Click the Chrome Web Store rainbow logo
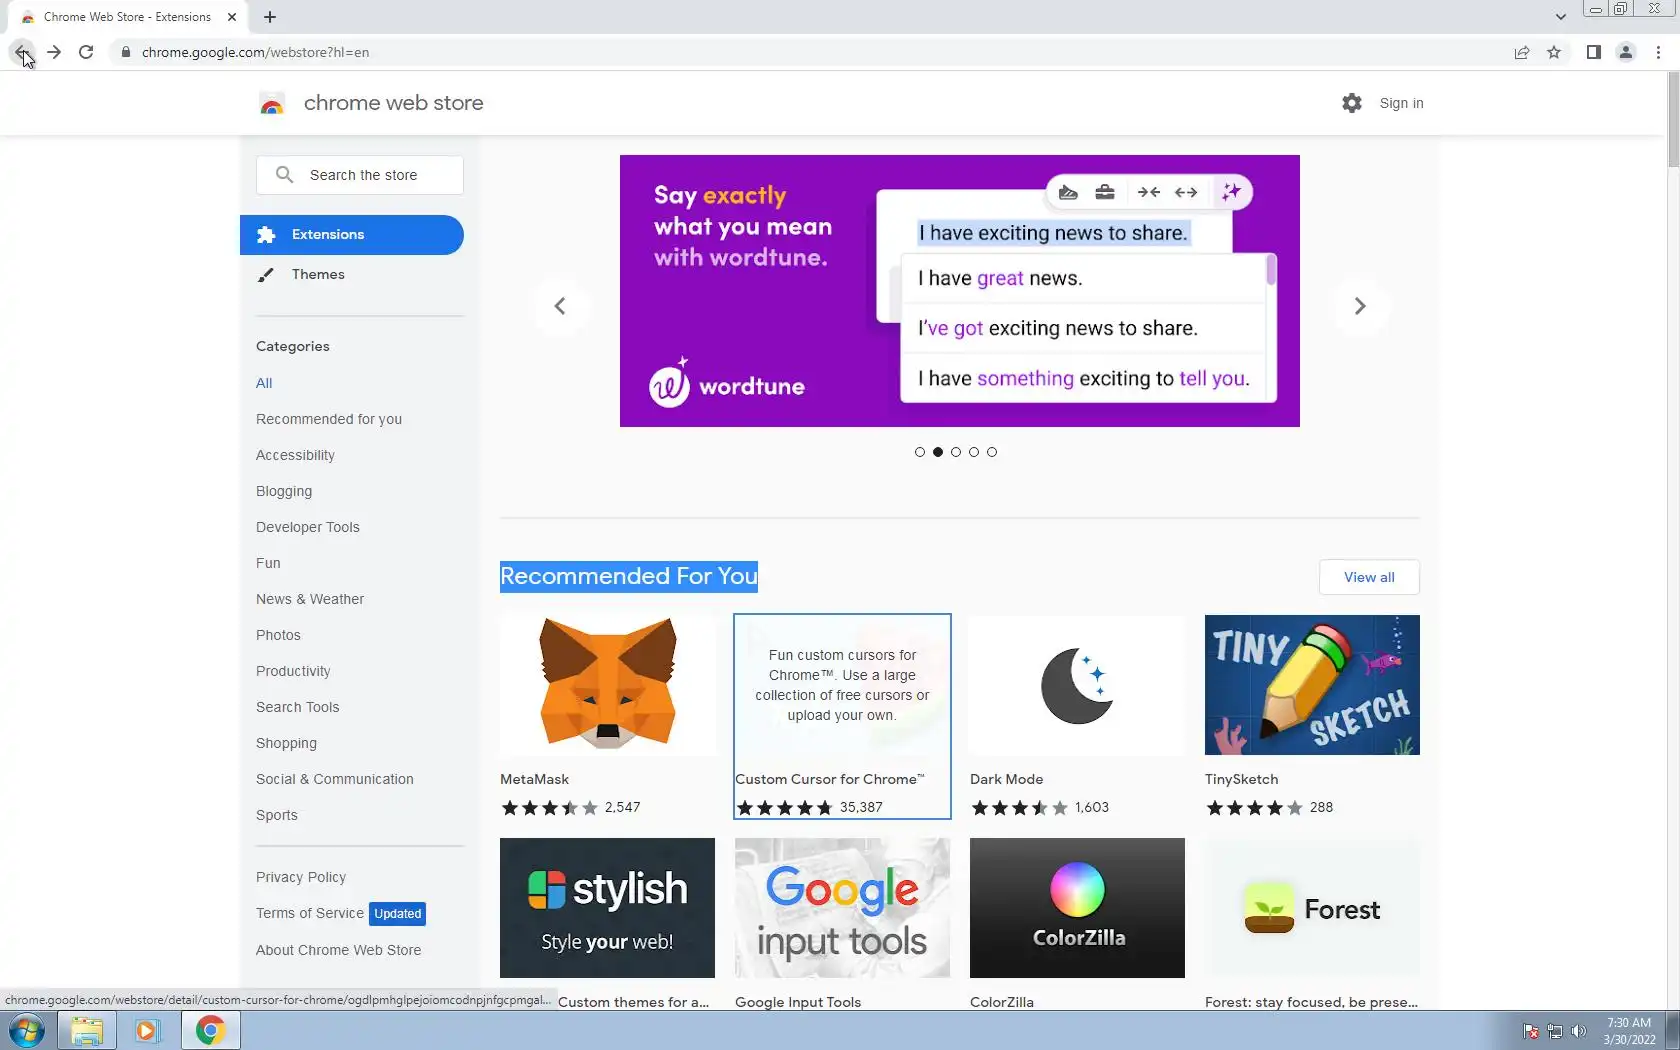Image resolution: width=1680 pixels, height=1050 pixels. 272,103
